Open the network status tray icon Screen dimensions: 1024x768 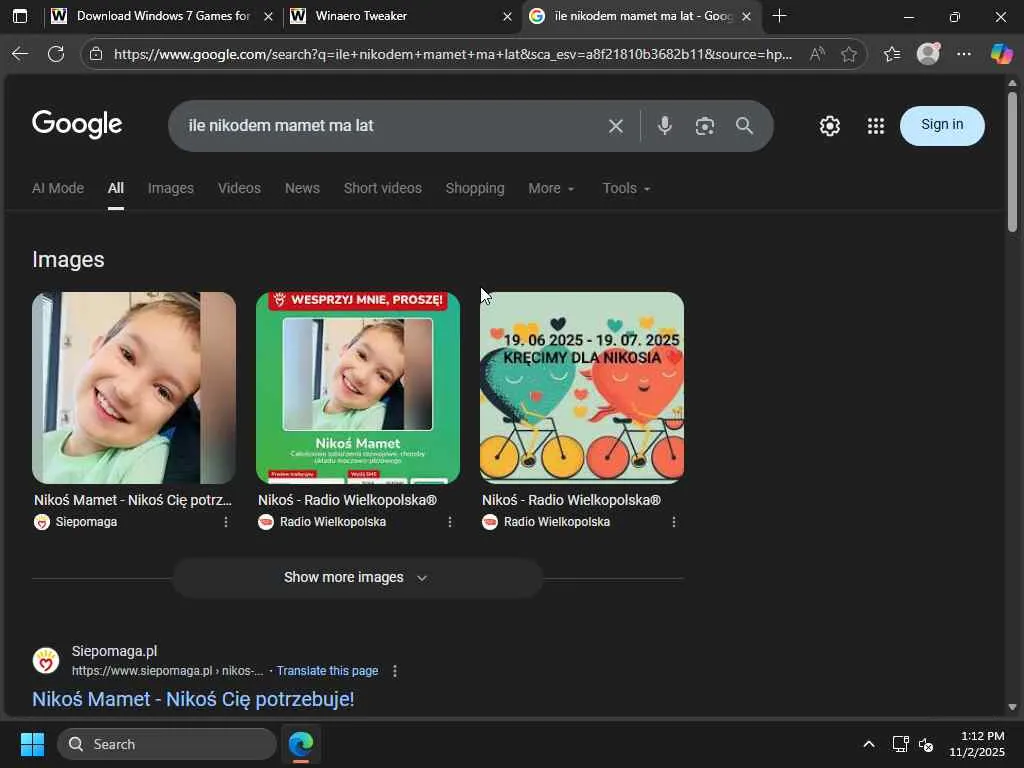point(901,744)
